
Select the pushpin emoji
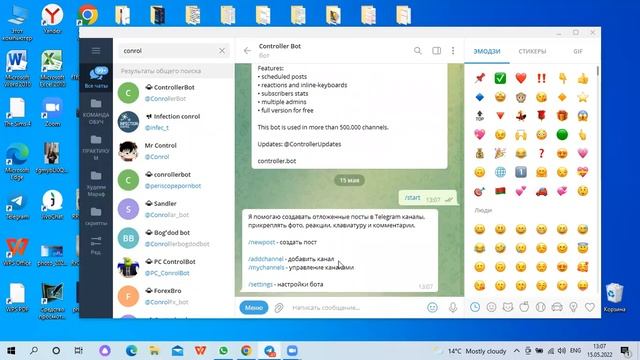click(x=480, y=78)
